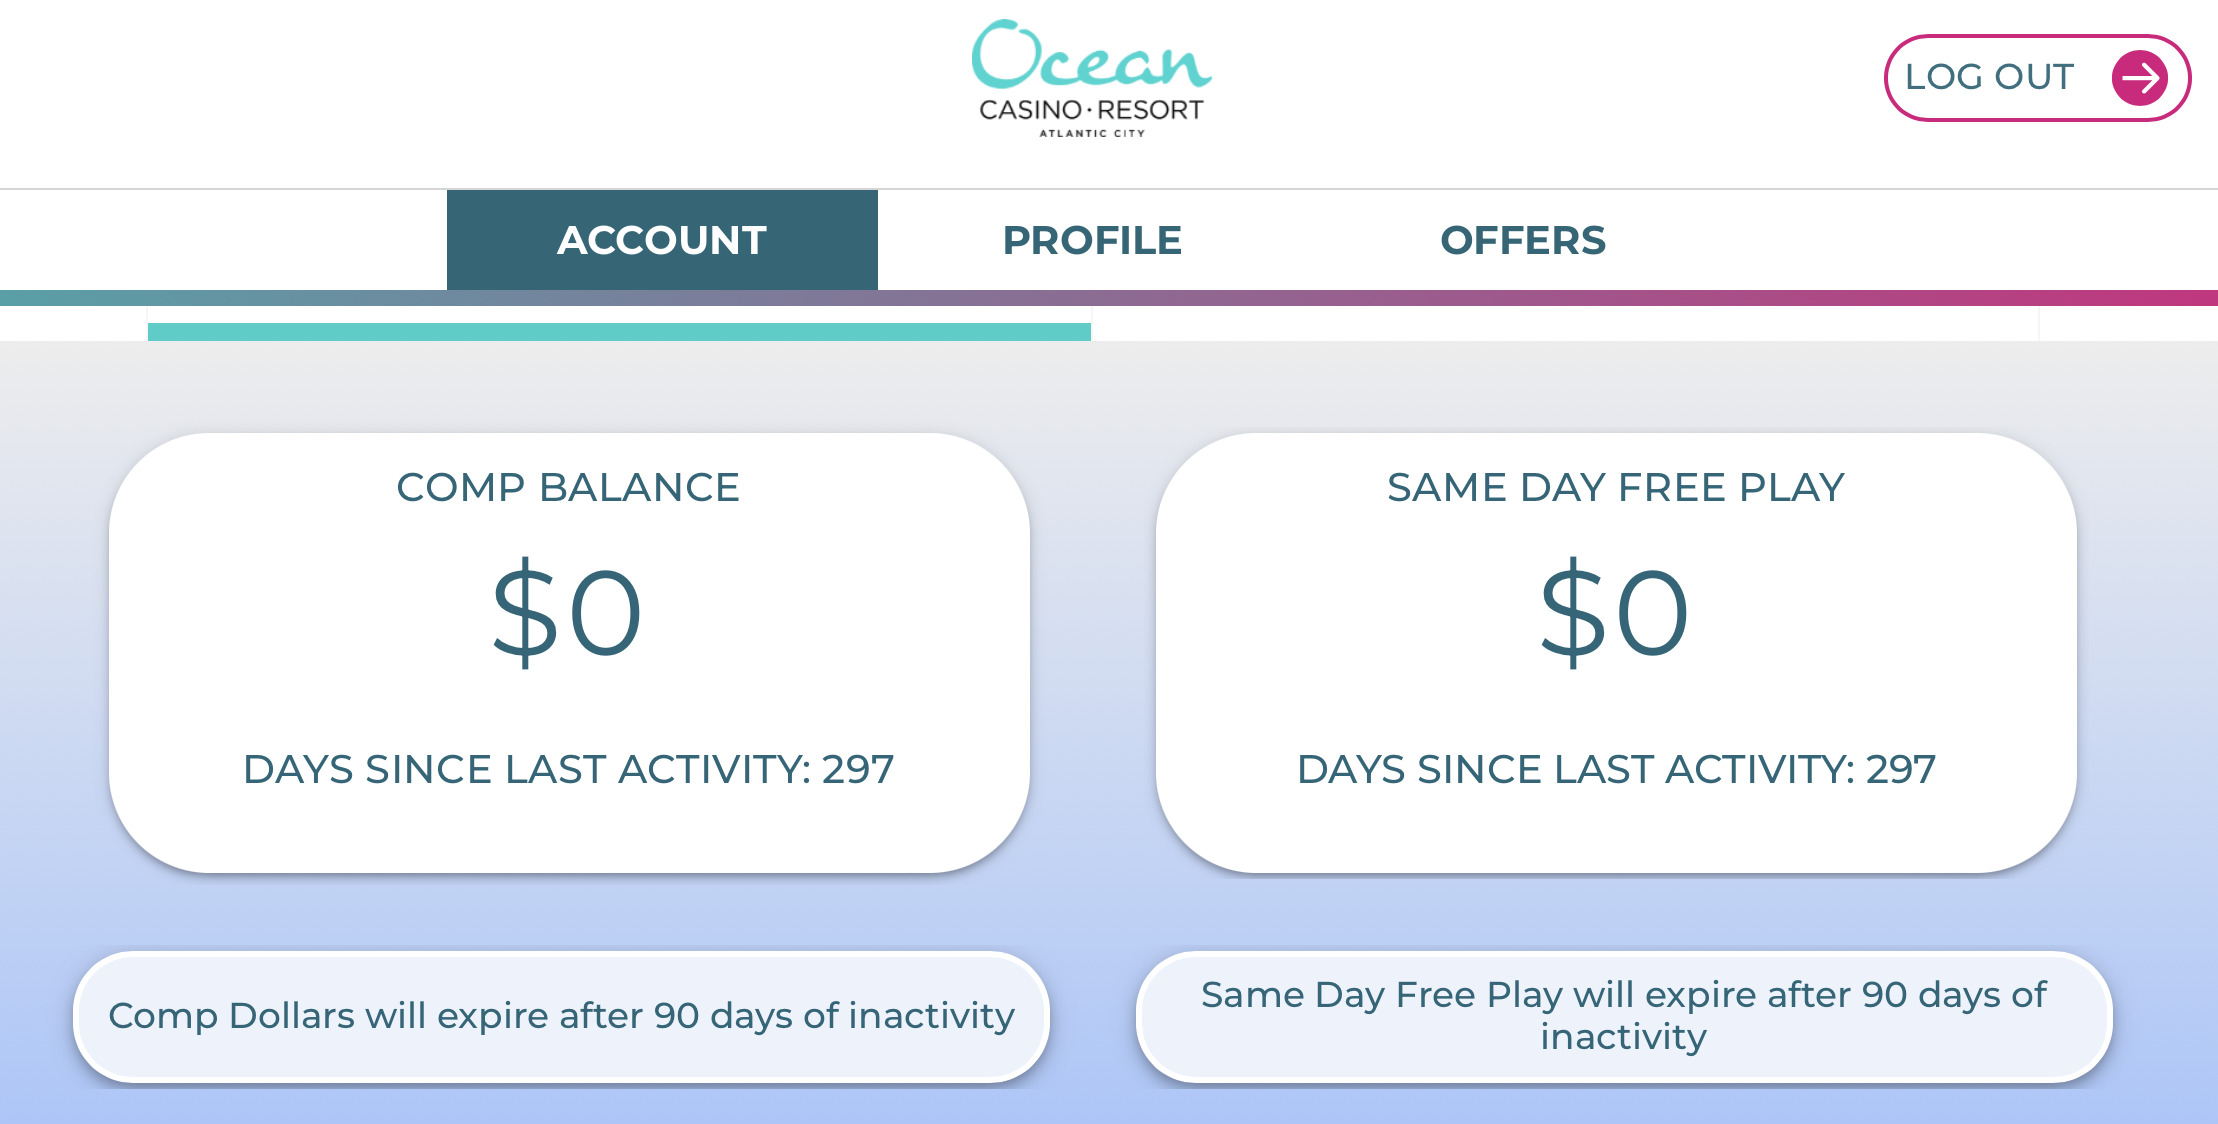Click the teal progress bar
The width and height of the screenshot is (2218, 1124).
619,332
